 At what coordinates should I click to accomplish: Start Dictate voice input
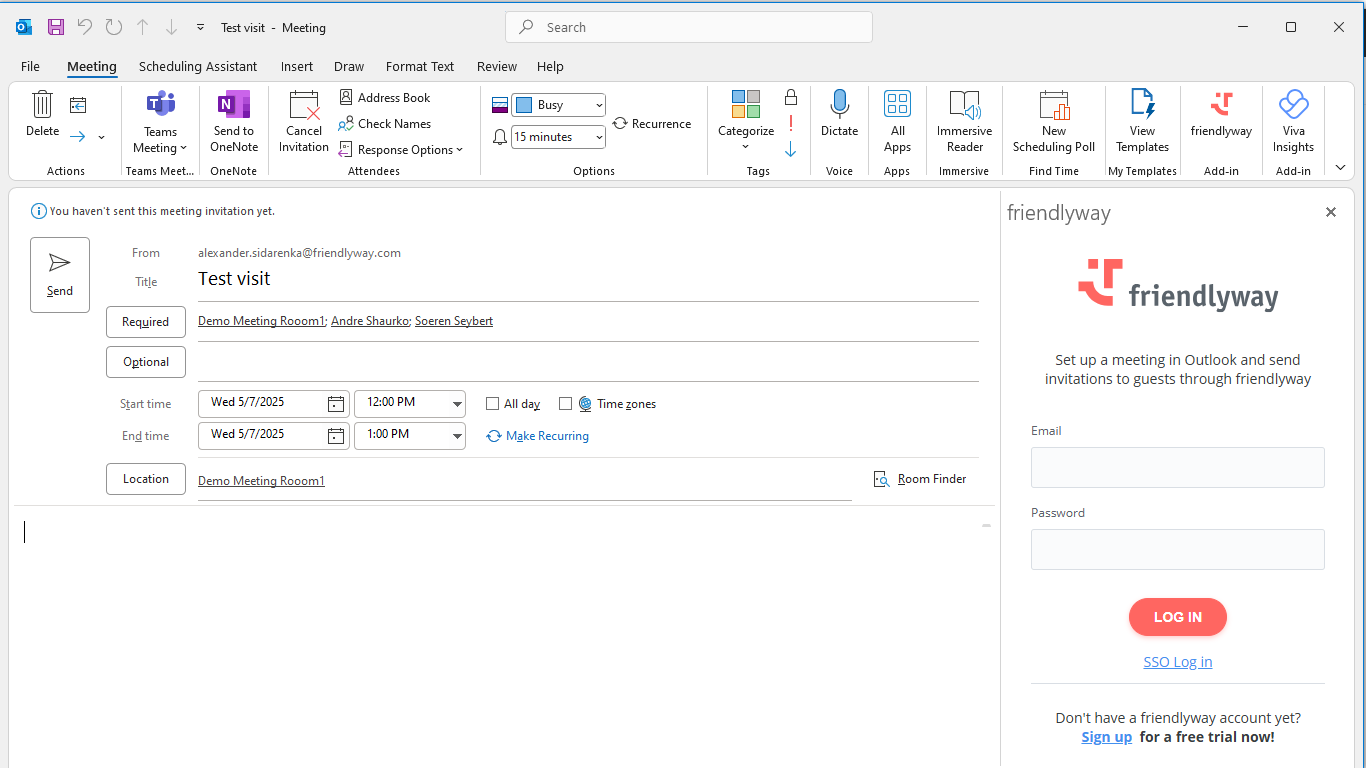(839, 113)
